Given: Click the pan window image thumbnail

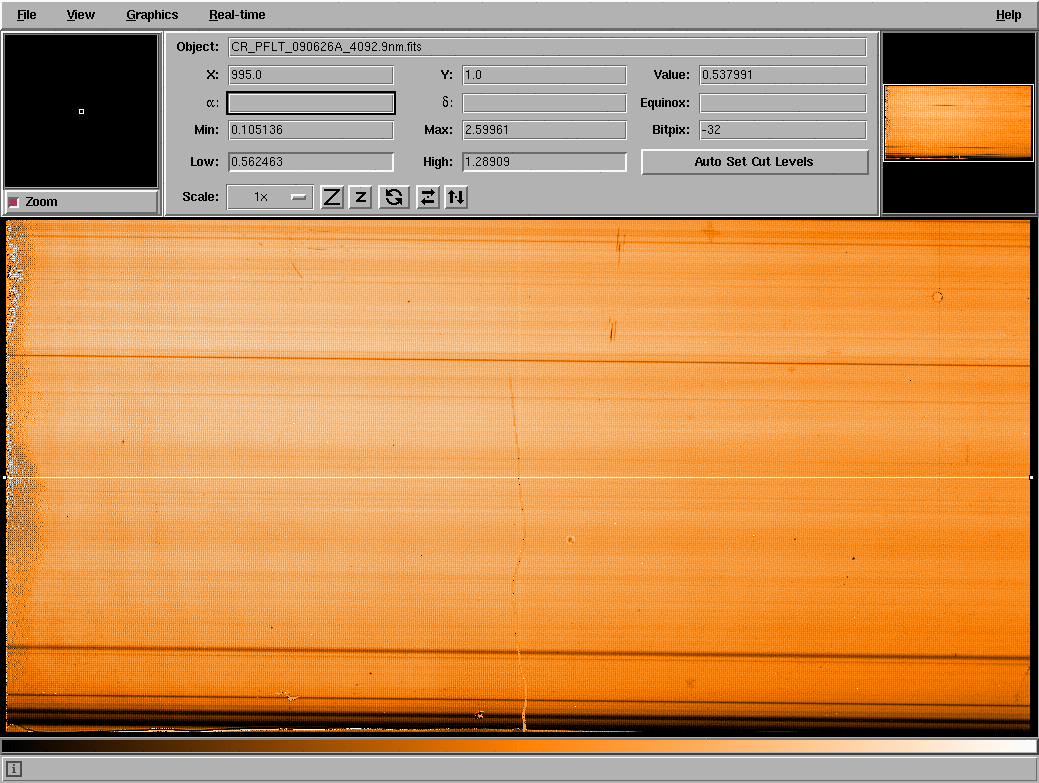Looking at the screenshot, I should 958,123.
